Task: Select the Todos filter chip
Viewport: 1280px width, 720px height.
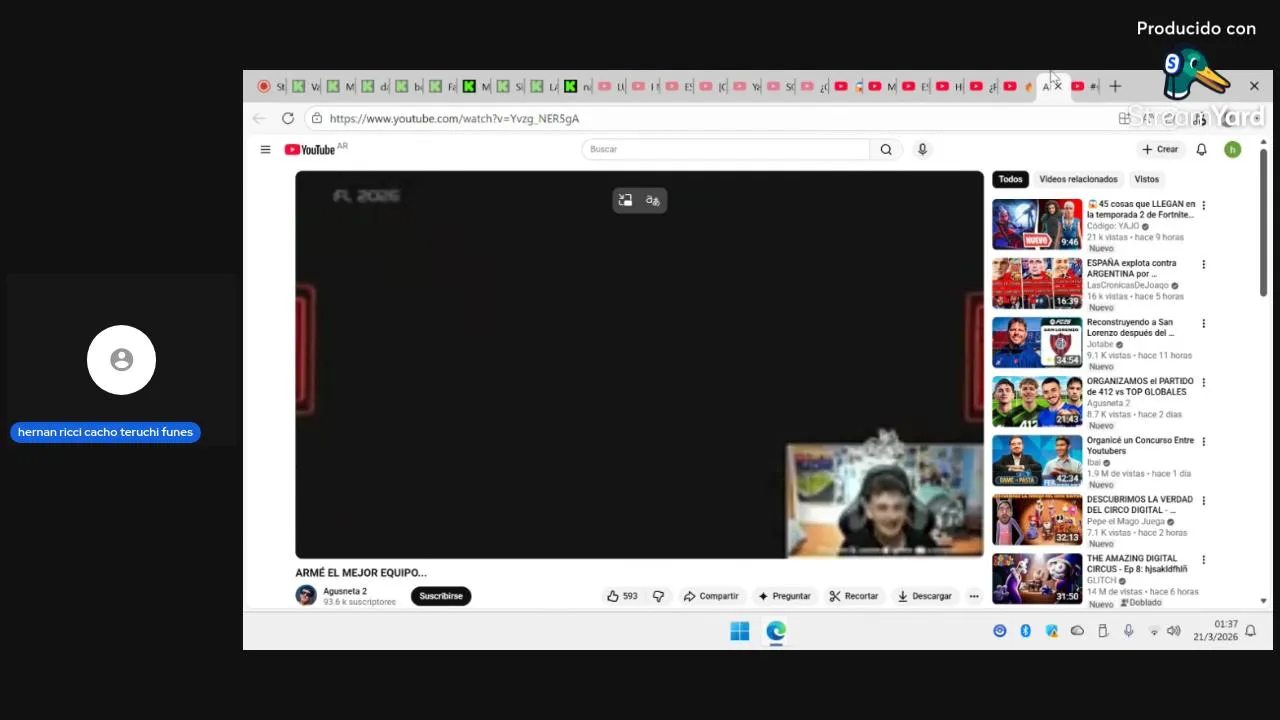Action: (1010, 180)
